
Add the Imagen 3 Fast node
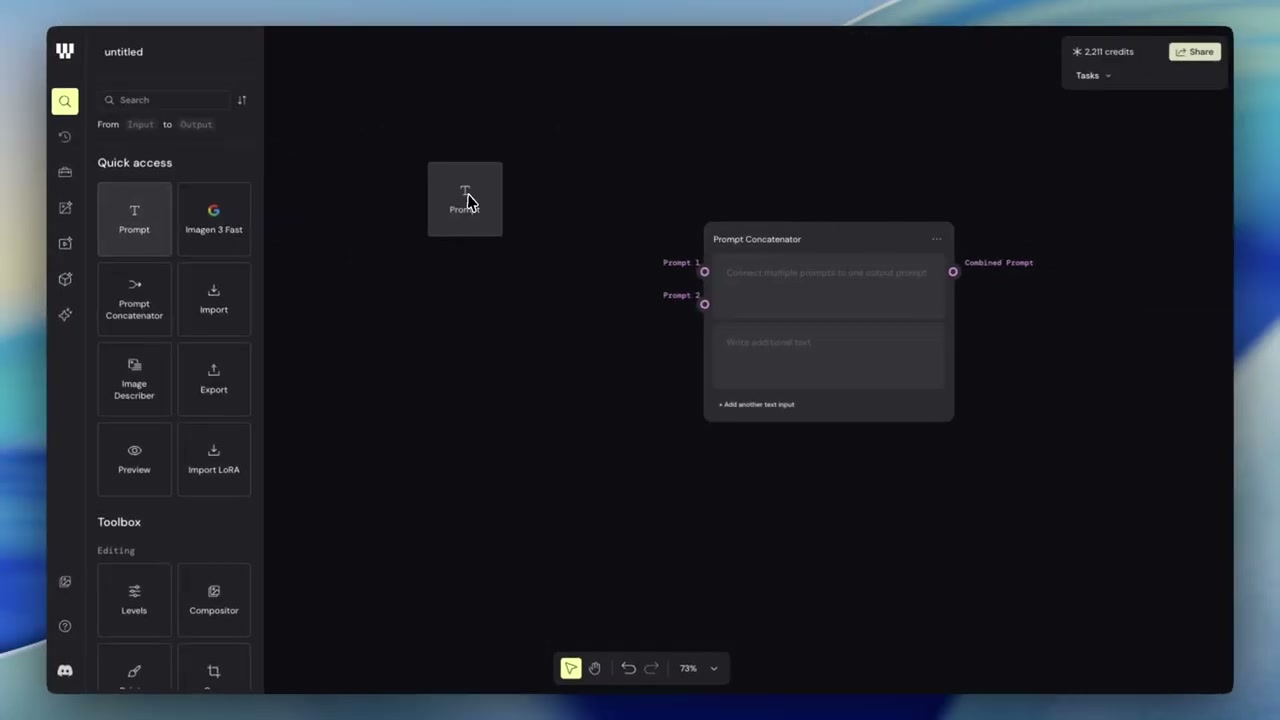pos(214,219)
